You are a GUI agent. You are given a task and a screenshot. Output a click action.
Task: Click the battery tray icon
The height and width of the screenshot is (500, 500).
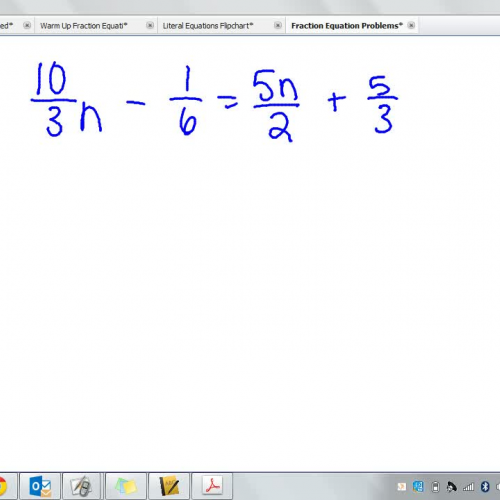click(x=435, y=487)
